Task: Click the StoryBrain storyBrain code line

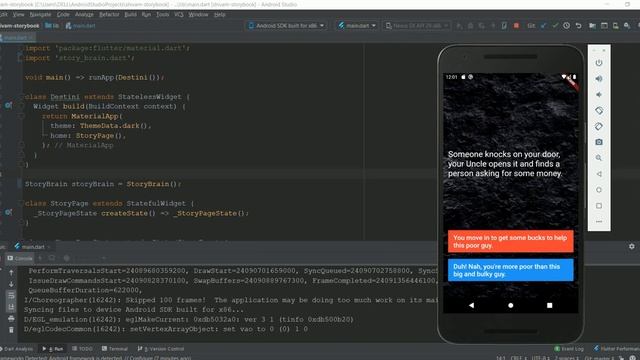Action: coord(102,184)
